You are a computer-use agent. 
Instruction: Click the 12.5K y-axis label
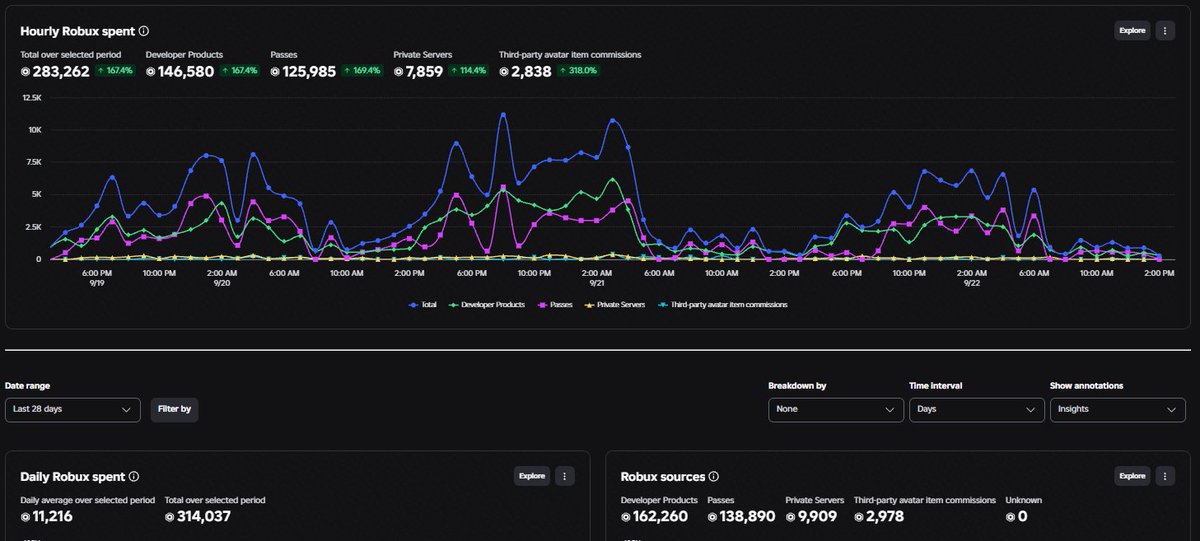click(x=32, y=98)
